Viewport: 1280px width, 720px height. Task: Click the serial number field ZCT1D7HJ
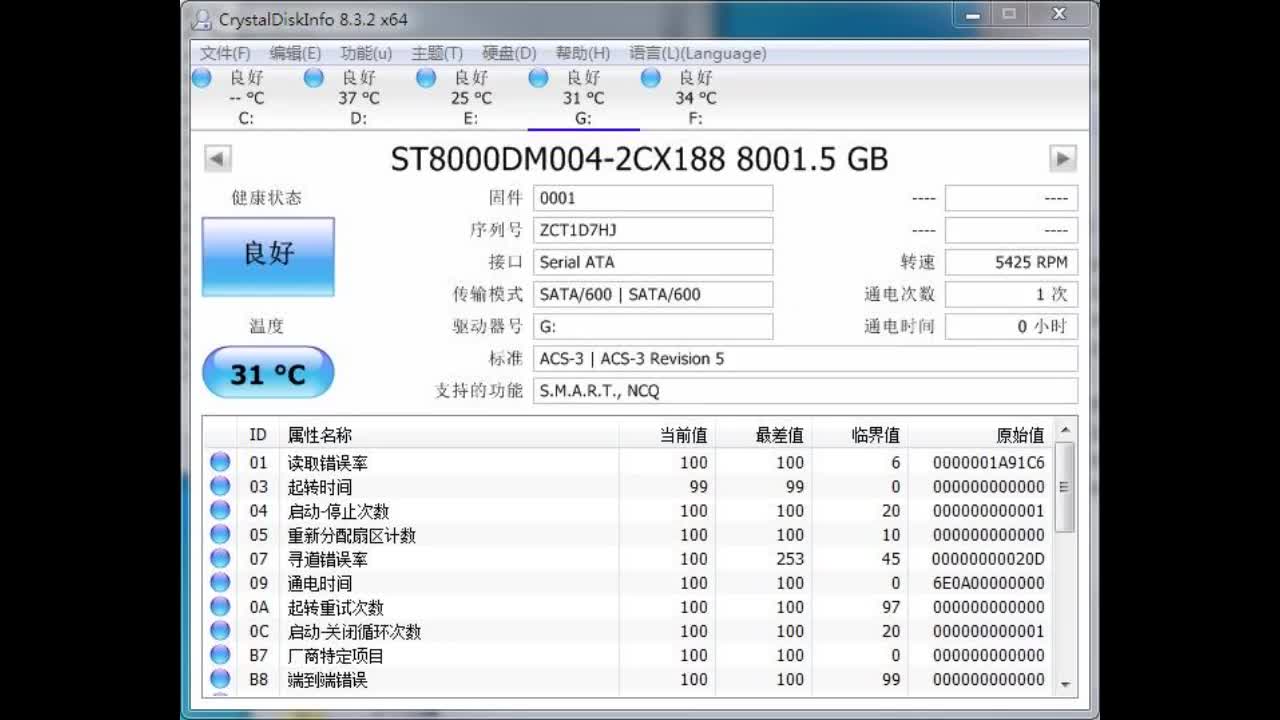click(653, 230)
